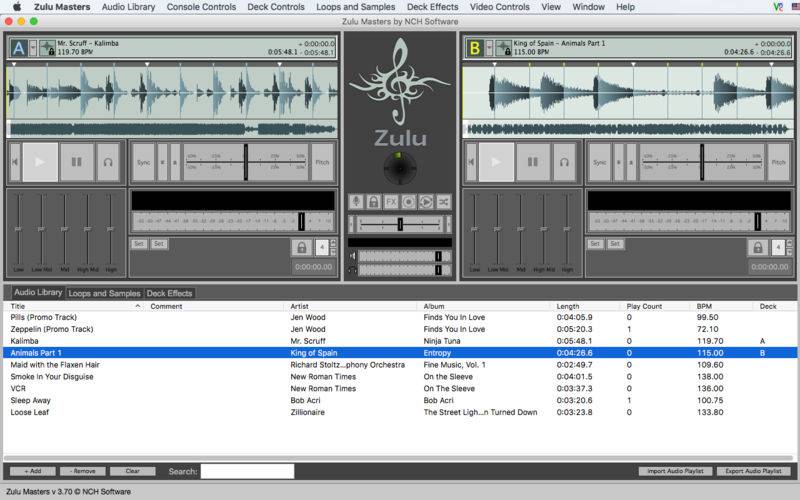This screenshot has height=500, width=800.
Task: Start playback on Deck B
Action: pyautogui.click(x=496, y=162)
